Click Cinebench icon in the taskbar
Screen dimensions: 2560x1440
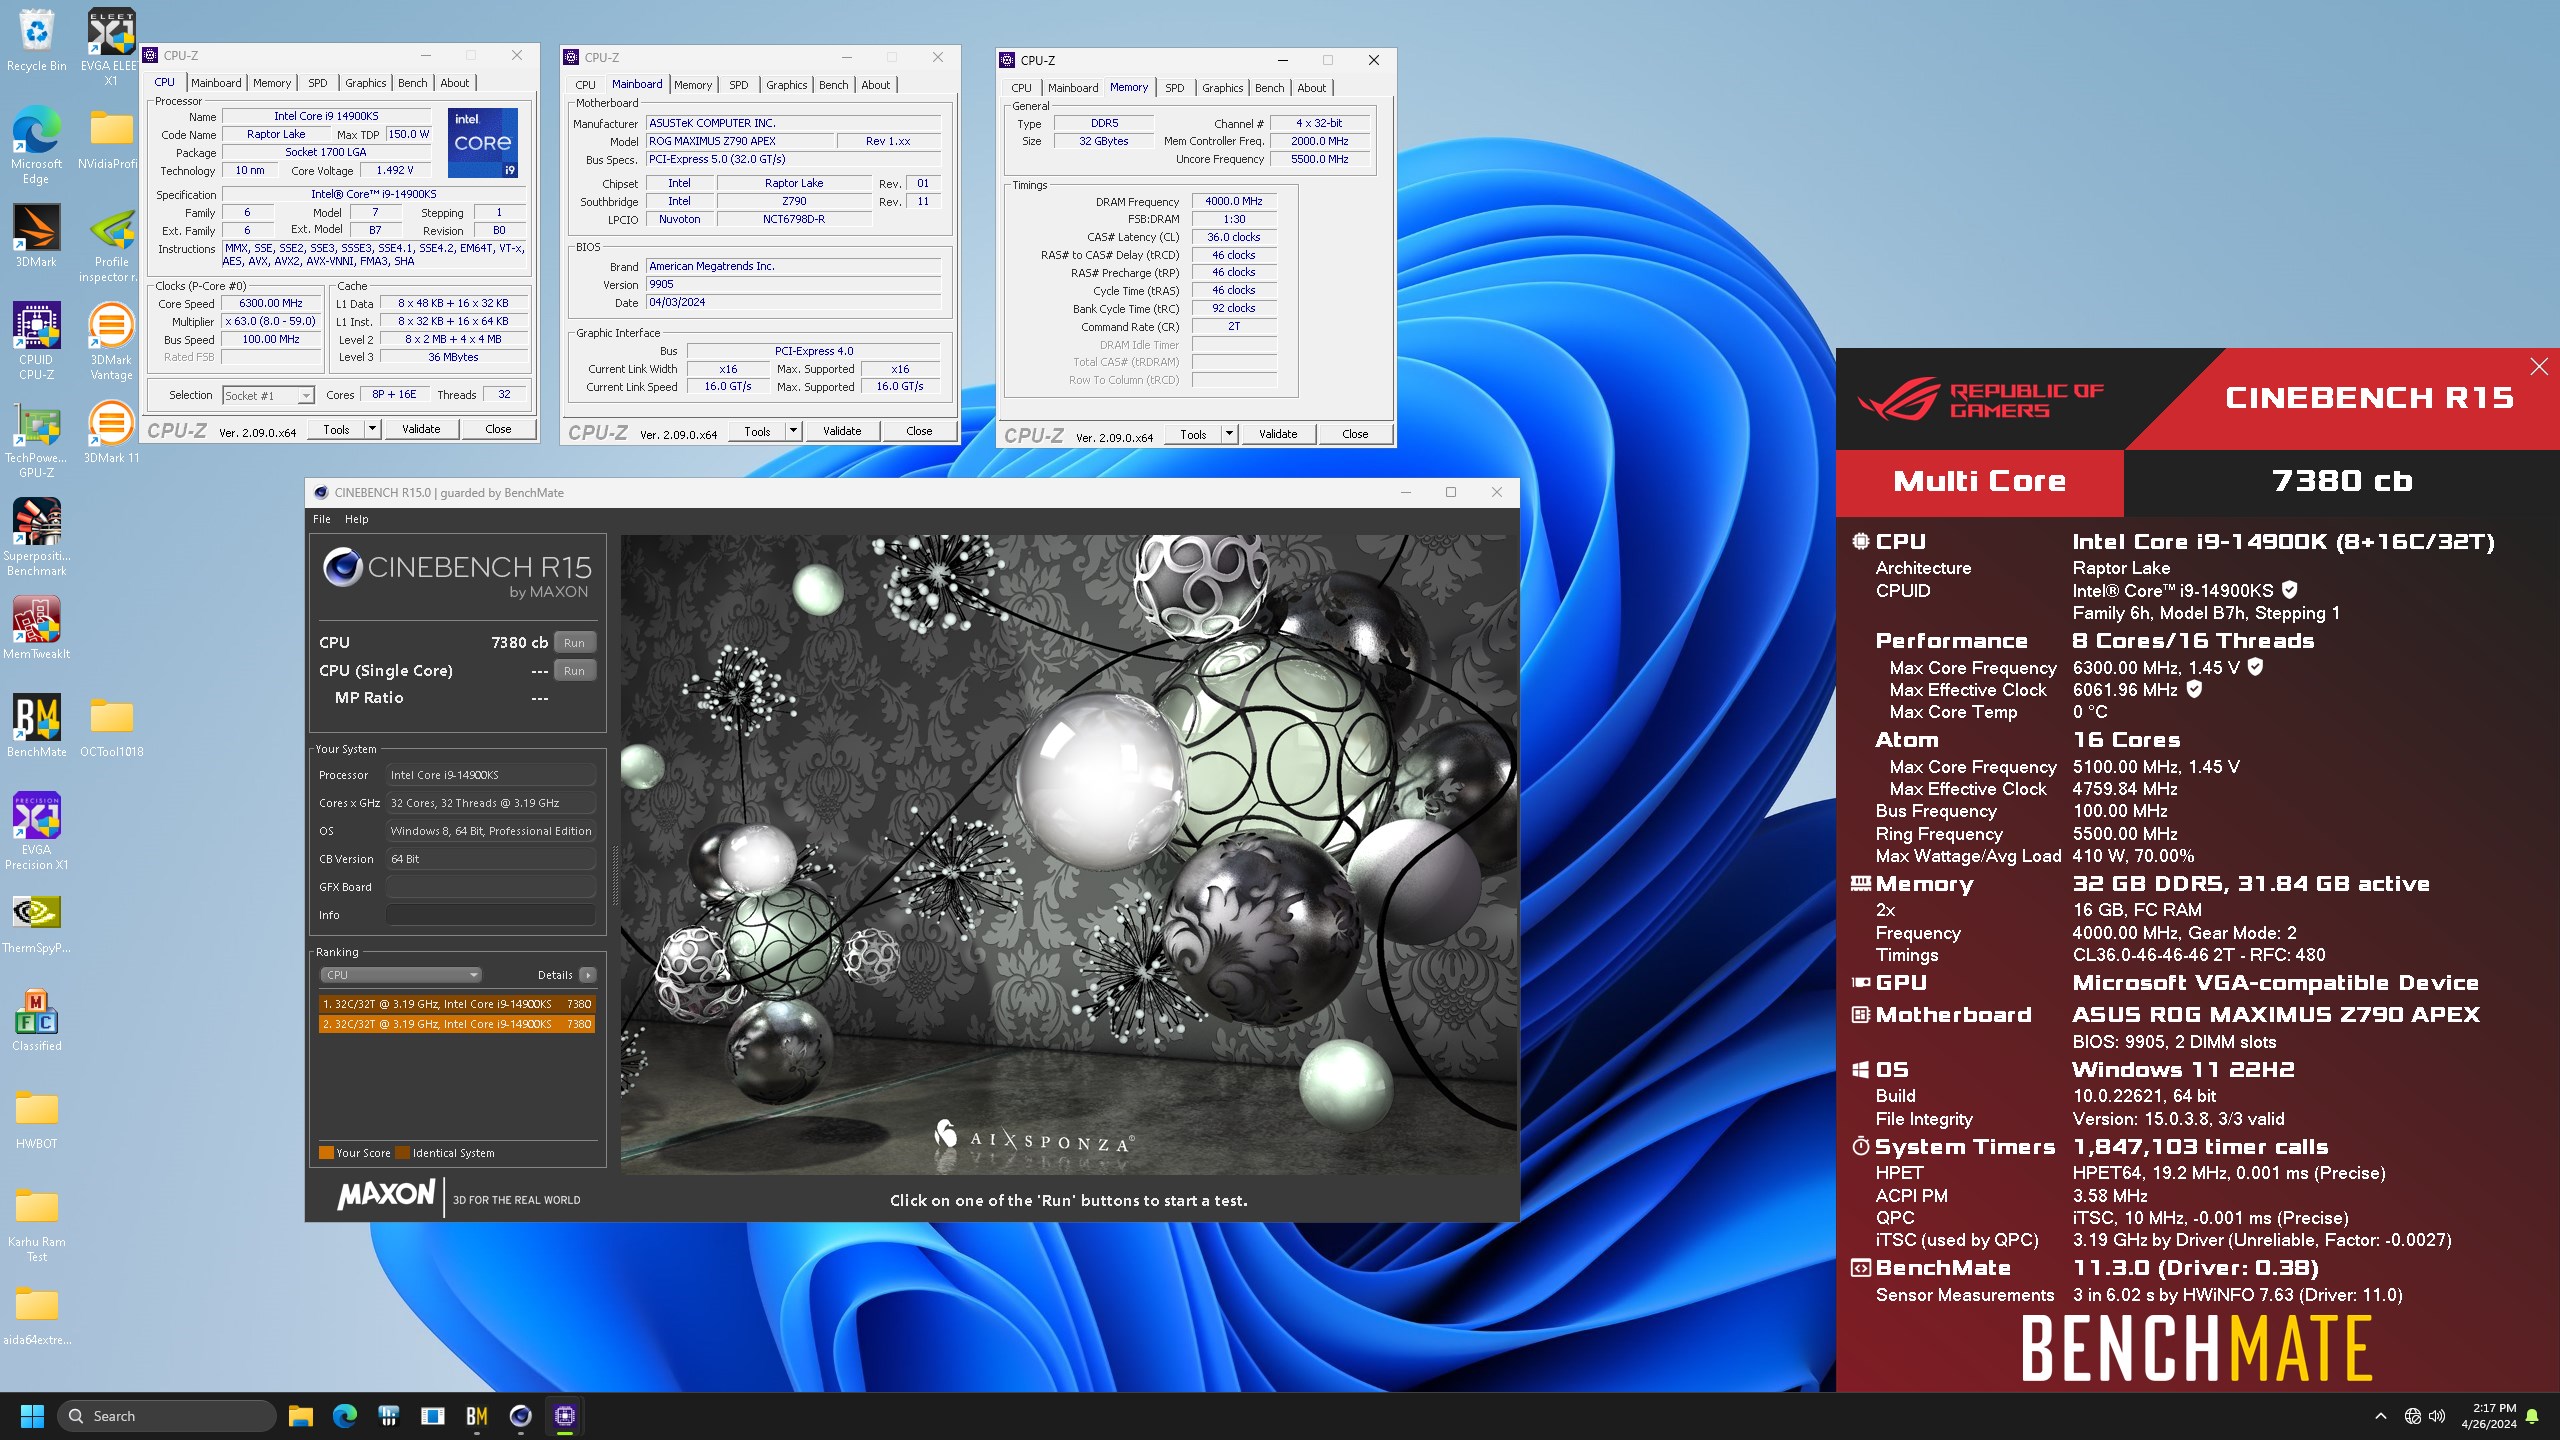pyautogui.click(x=521, y=1416)
